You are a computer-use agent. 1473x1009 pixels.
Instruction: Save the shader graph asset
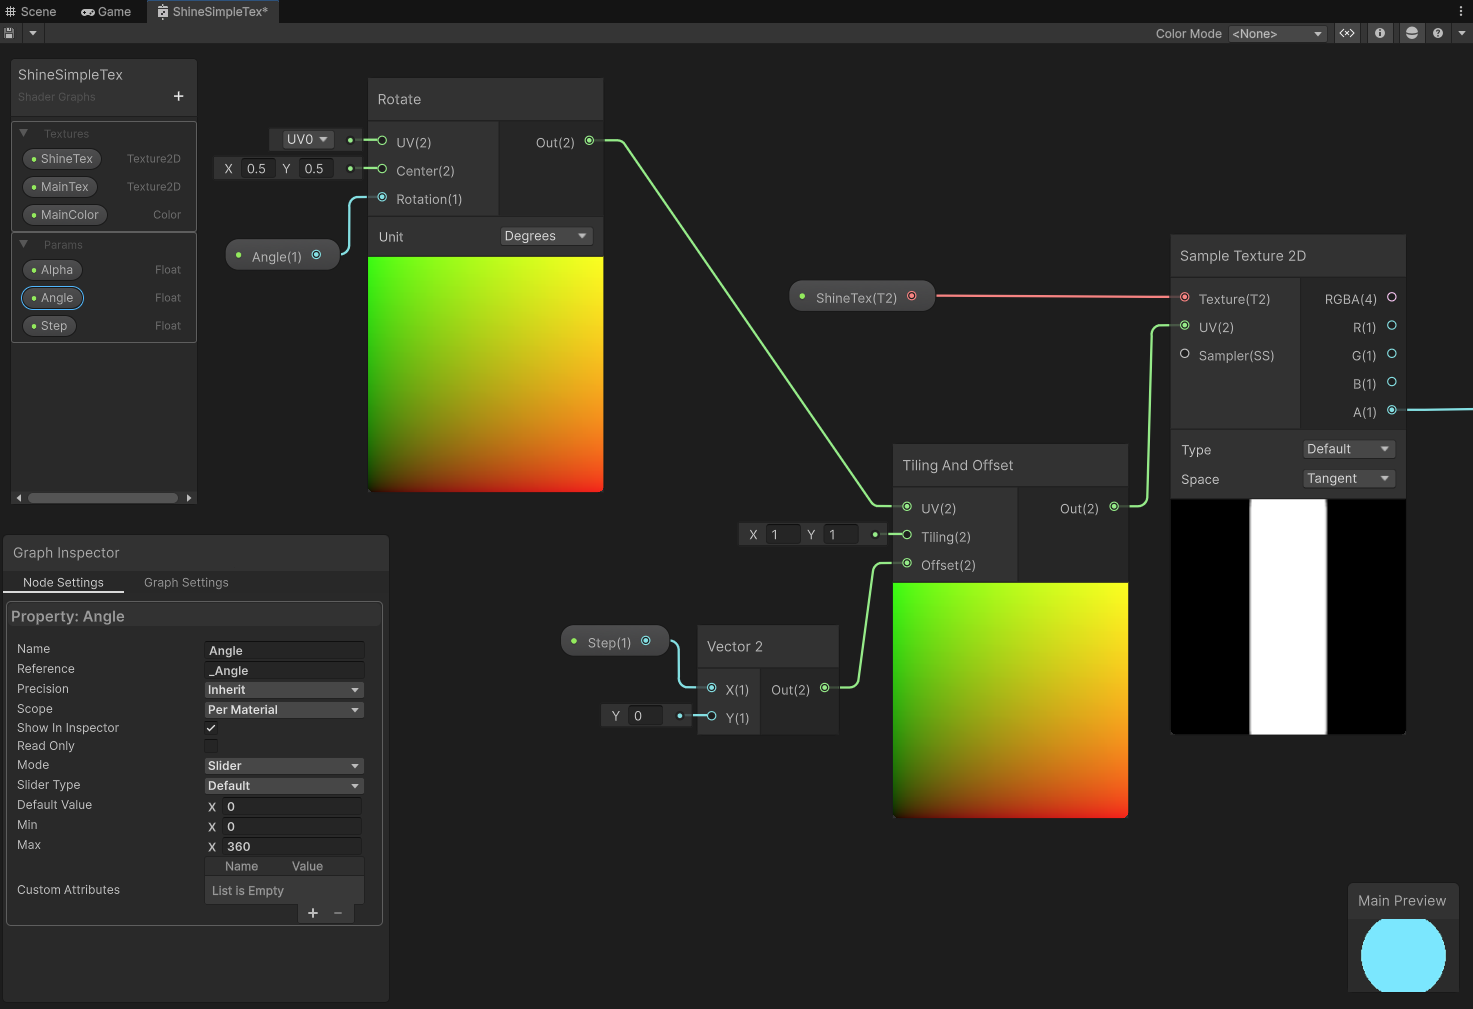(x=9, y=33)
